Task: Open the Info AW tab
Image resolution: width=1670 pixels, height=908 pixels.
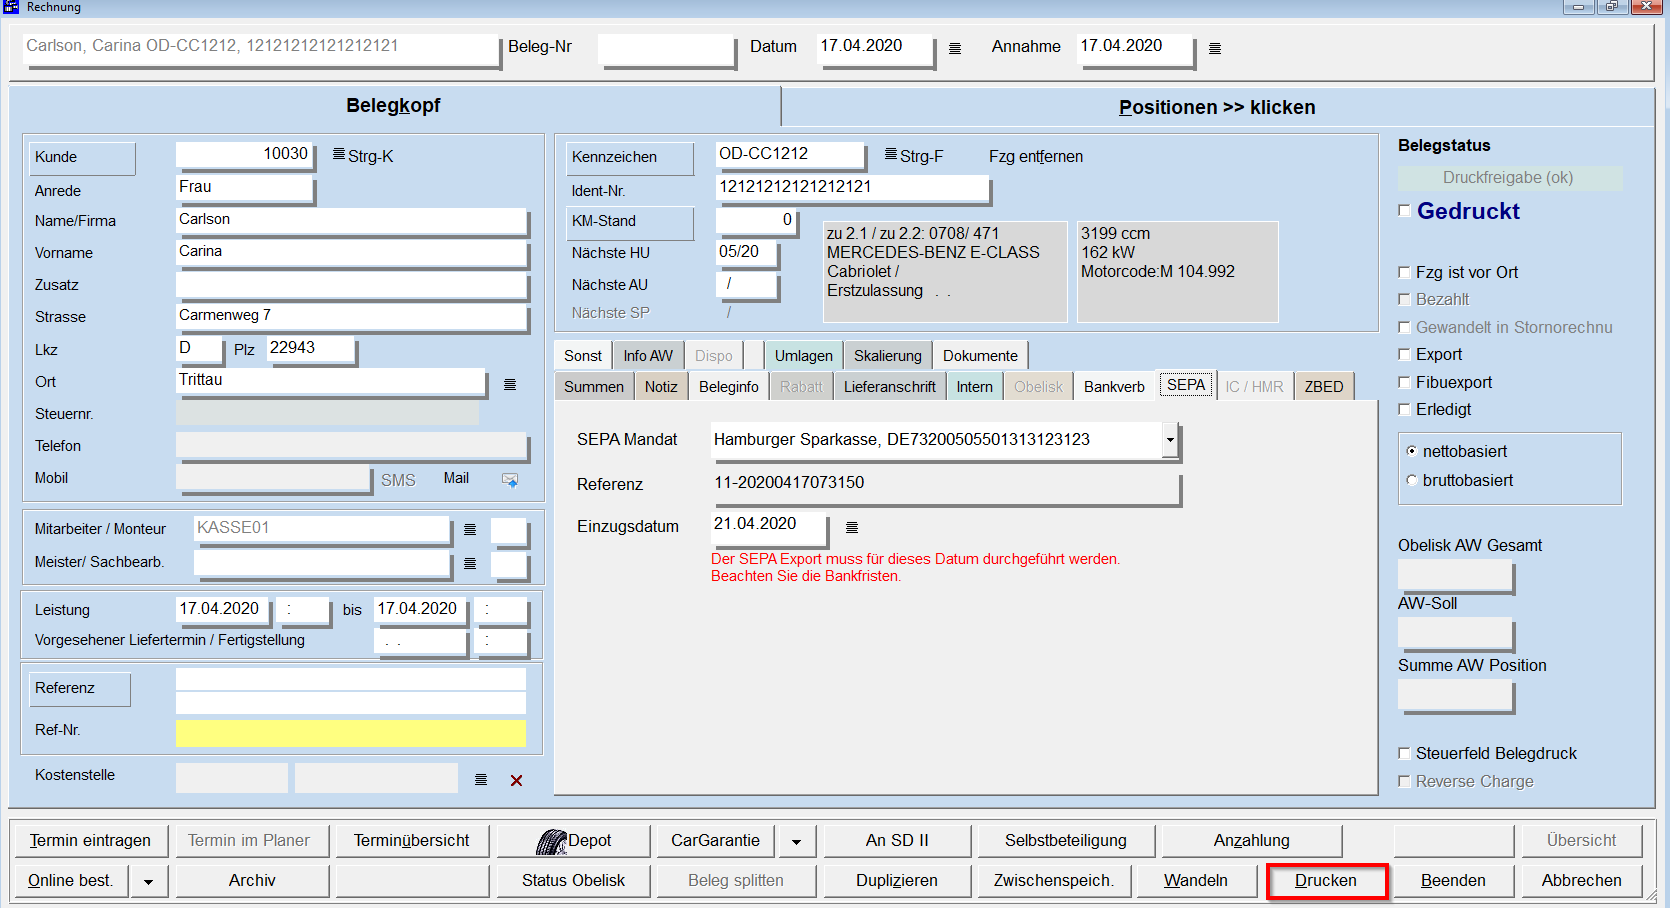Action: (648, 356)
